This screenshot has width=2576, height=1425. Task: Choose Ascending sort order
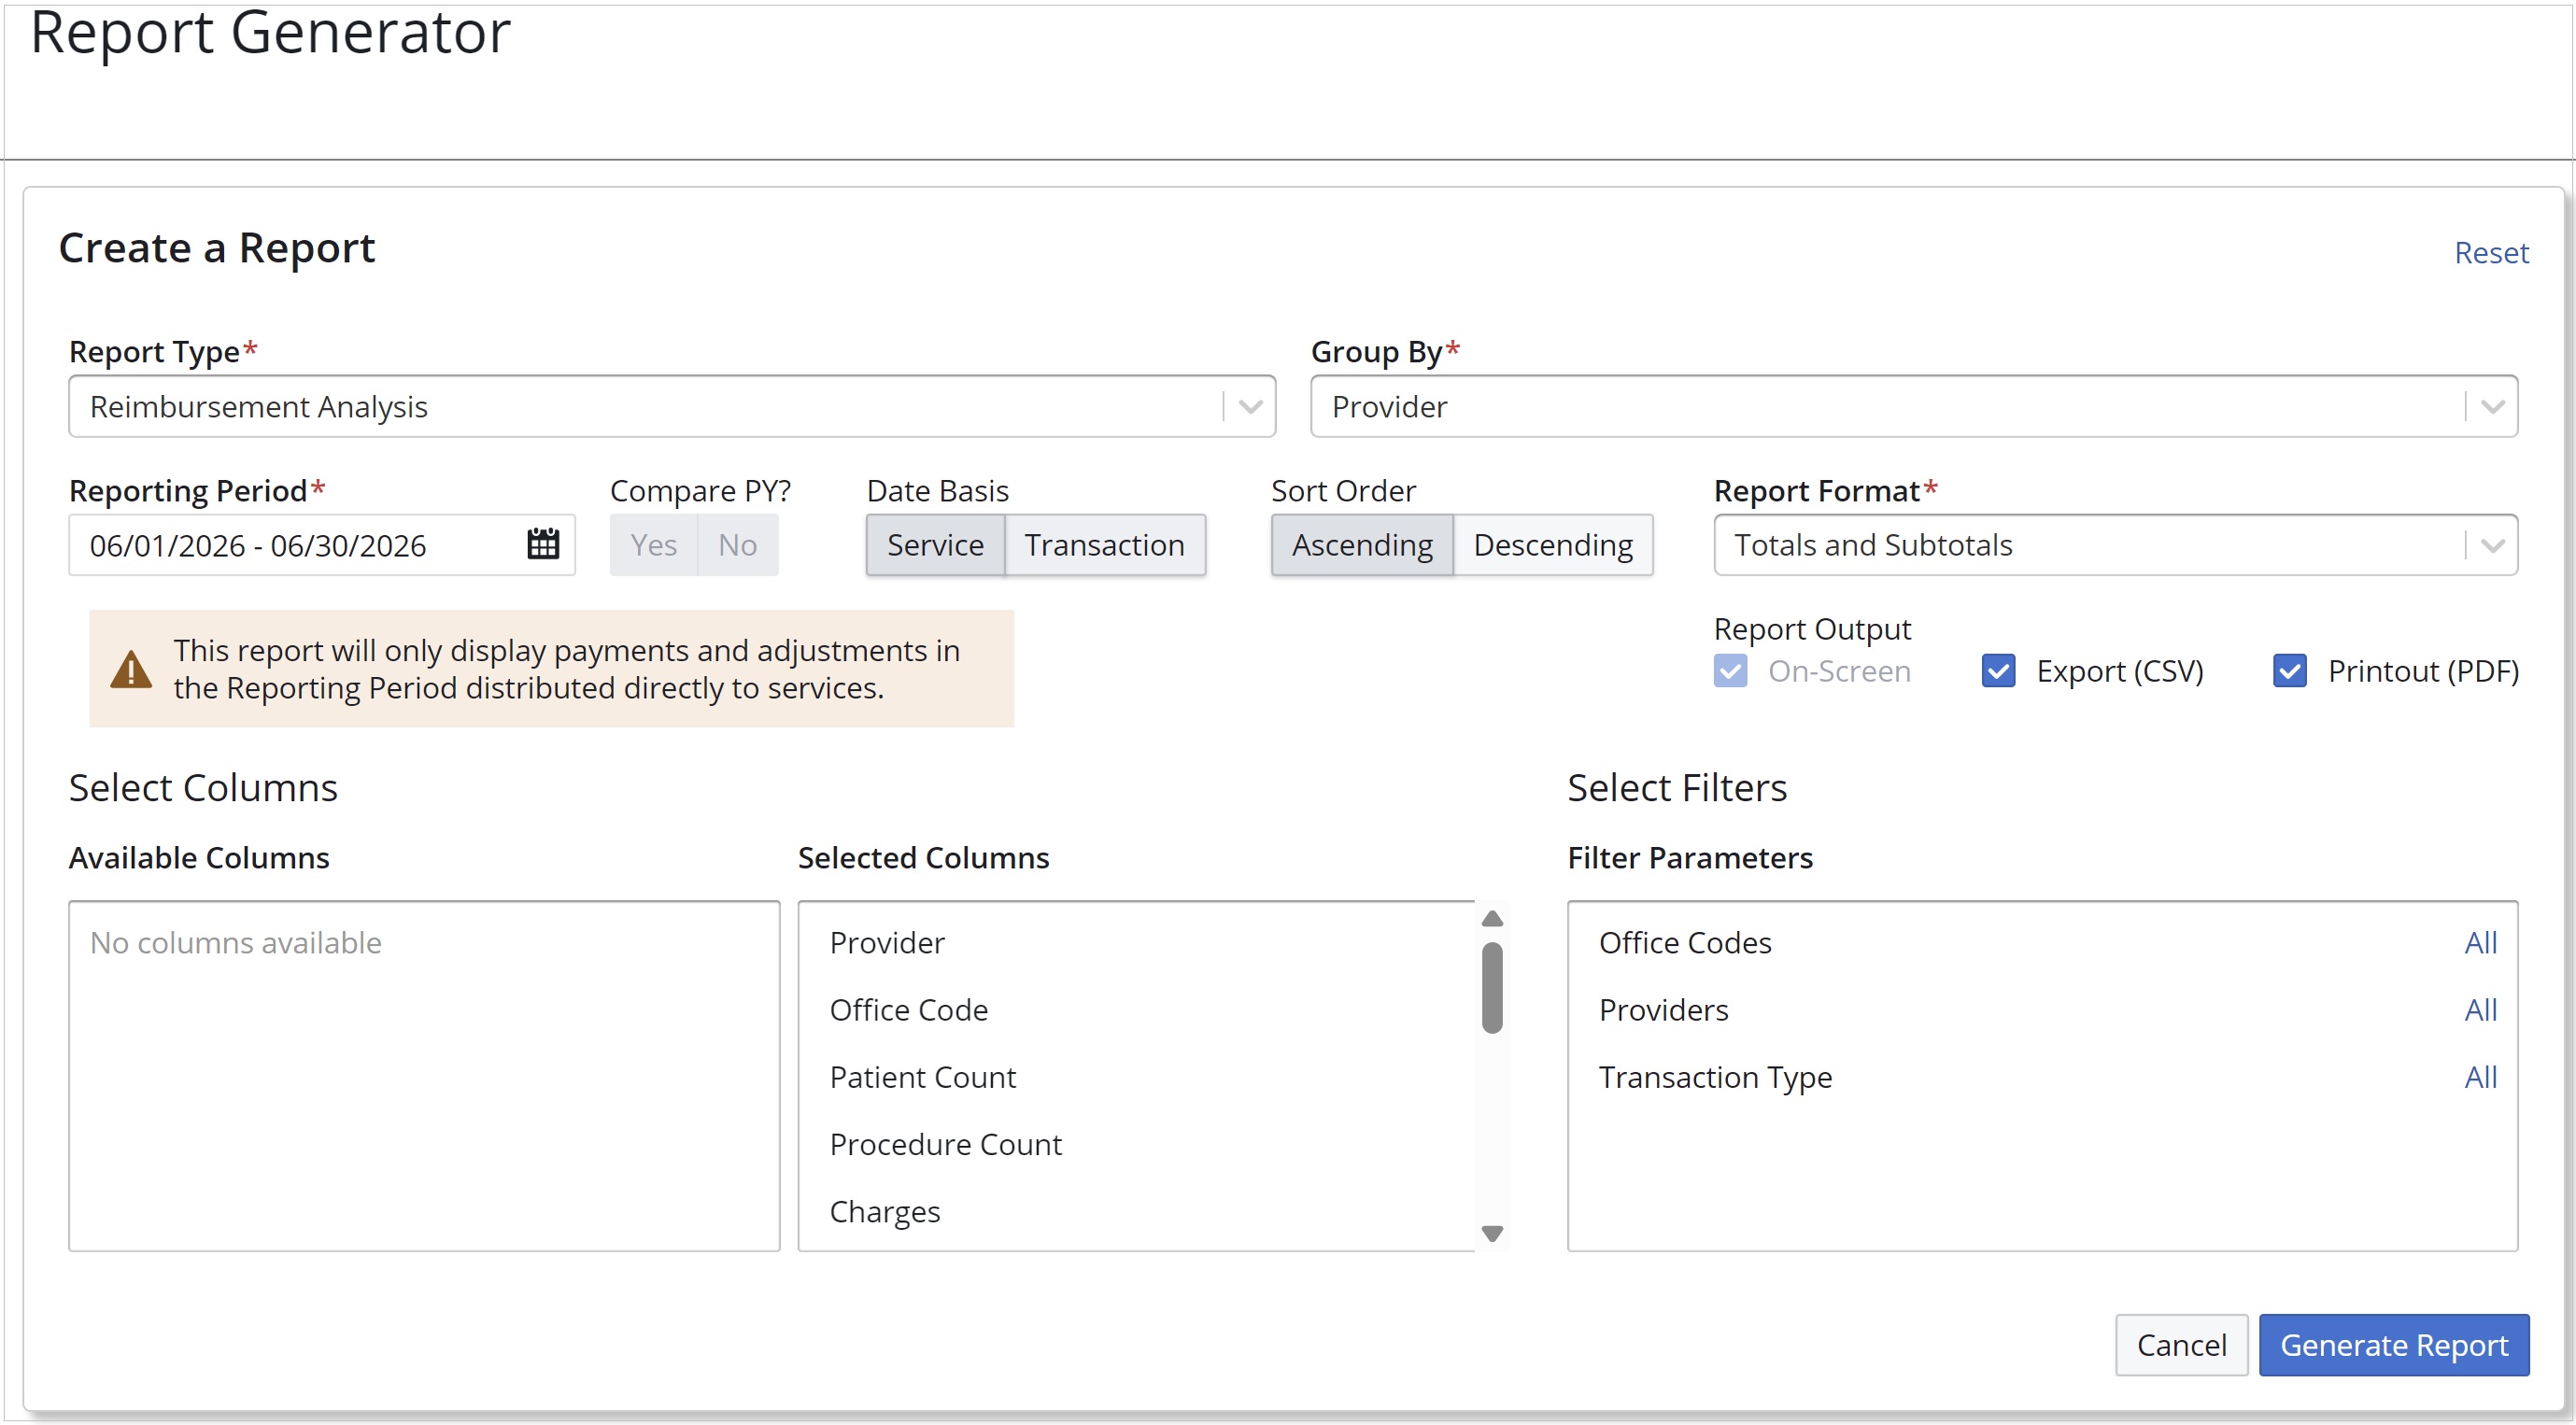coord(1362,545)
